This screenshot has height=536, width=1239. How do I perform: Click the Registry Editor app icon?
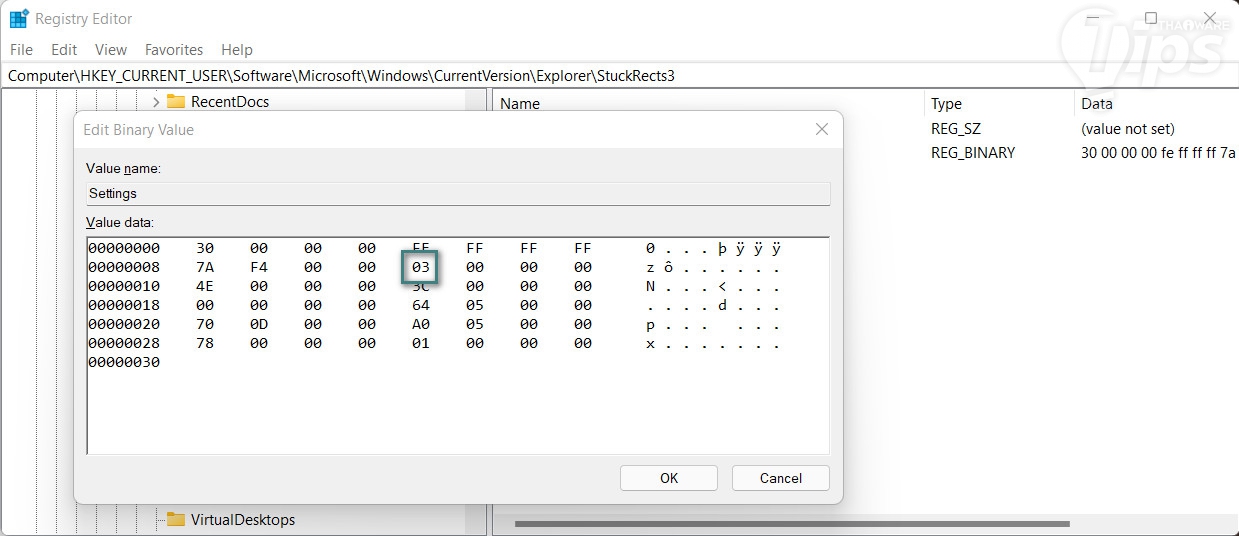[19, 18]
